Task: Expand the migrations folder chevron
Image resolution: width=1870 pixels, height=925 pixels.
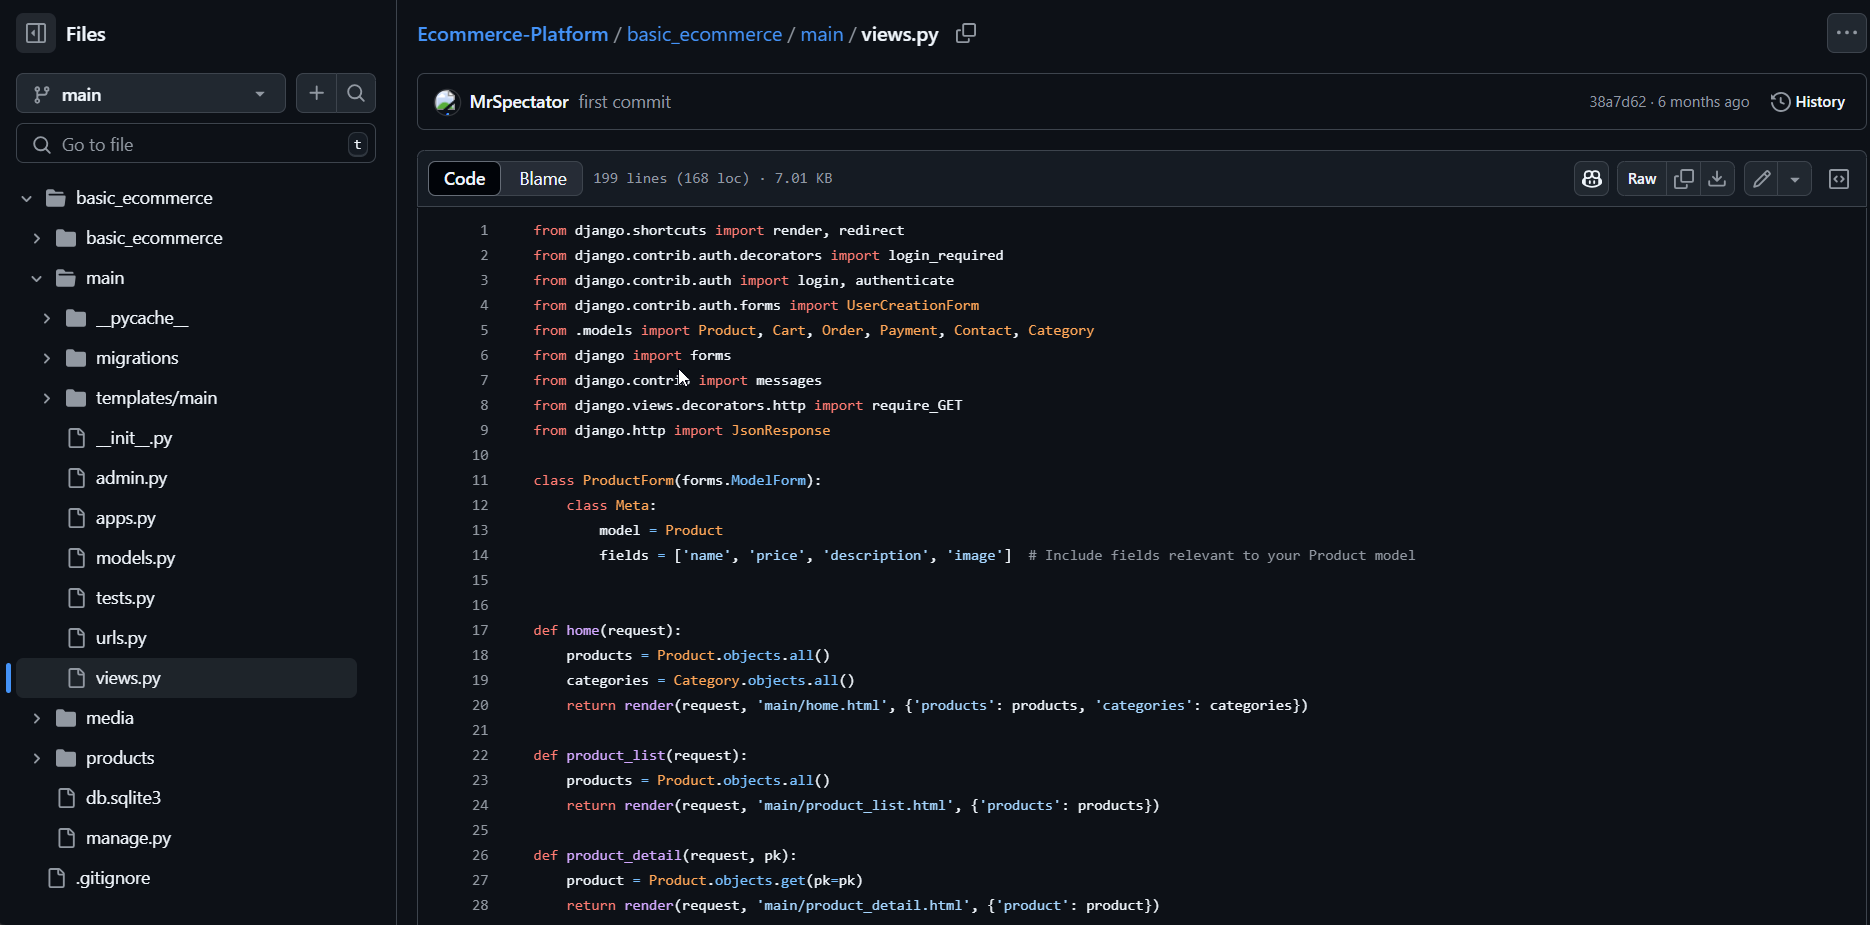Action: point(47,358)
